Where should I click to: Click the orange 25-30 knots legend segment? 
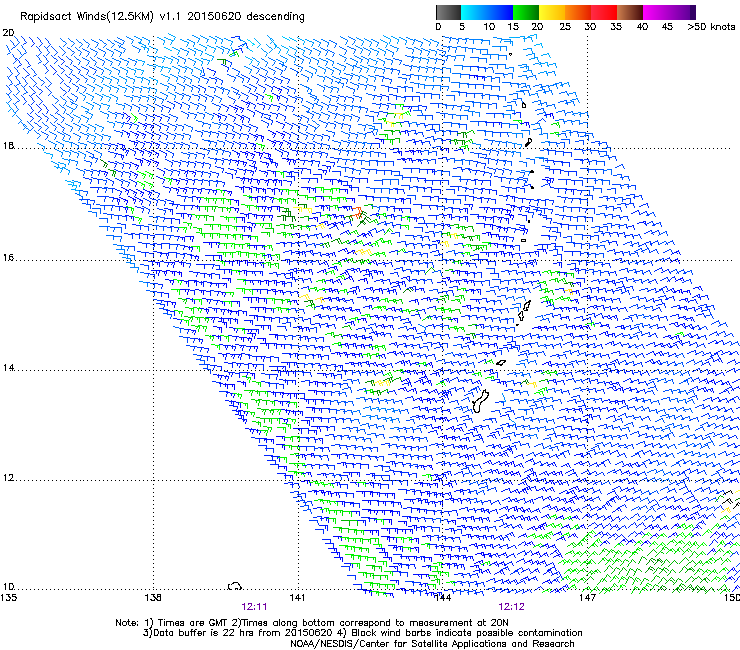click(x=578, y=12)
